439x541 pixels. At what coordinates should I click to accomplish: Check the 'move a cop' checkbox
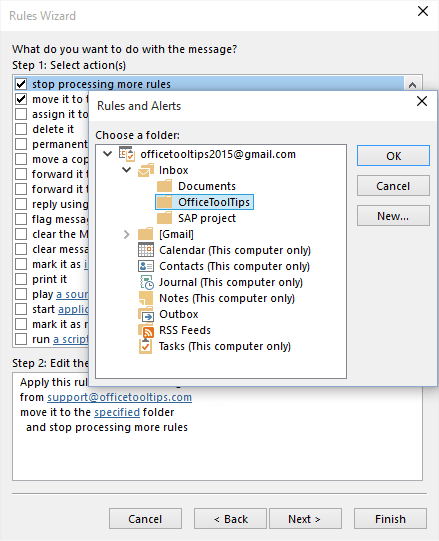(21, 159)
